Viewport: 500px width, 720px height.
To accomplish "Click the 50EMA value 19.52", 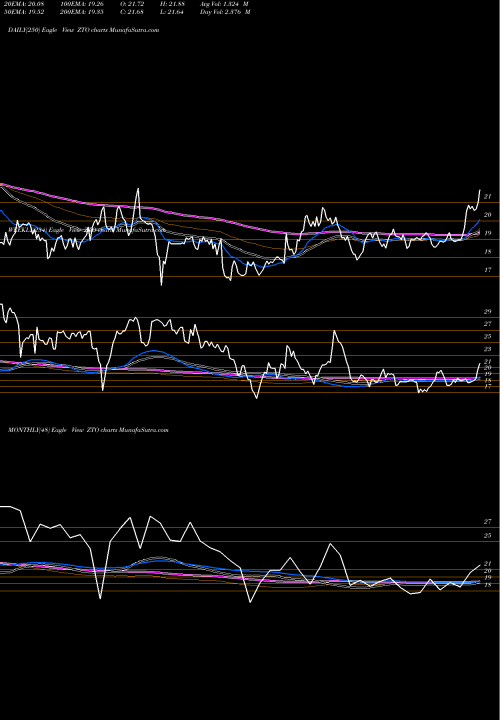I will 22,12.
